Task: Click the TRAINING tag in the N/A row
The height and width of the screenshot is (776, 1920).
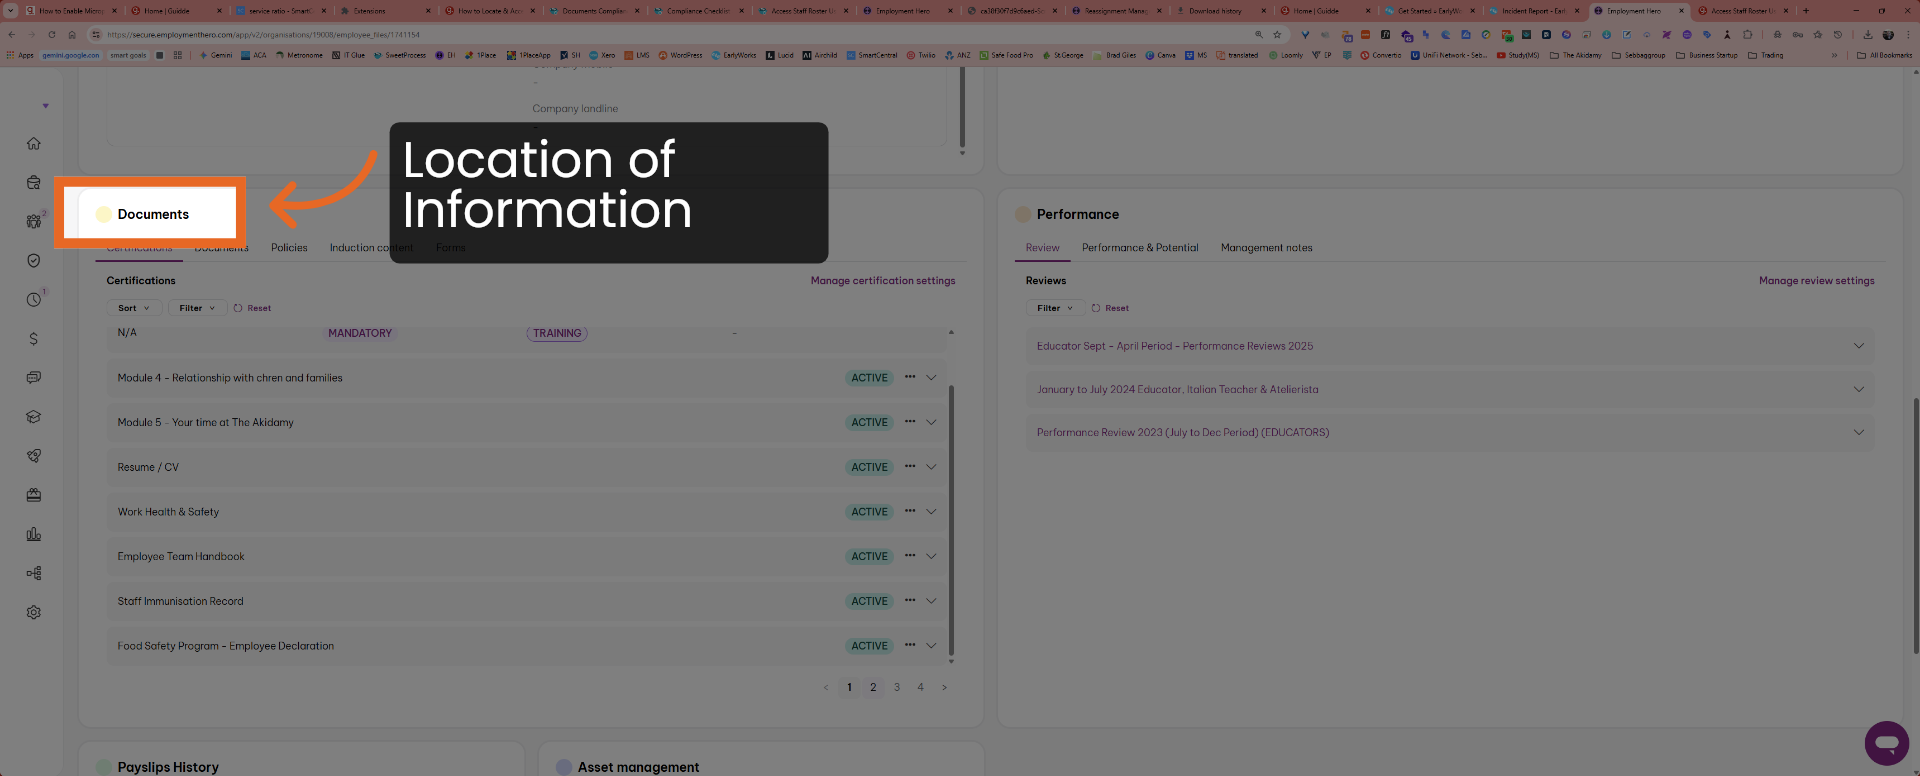Action: (557, 334)
